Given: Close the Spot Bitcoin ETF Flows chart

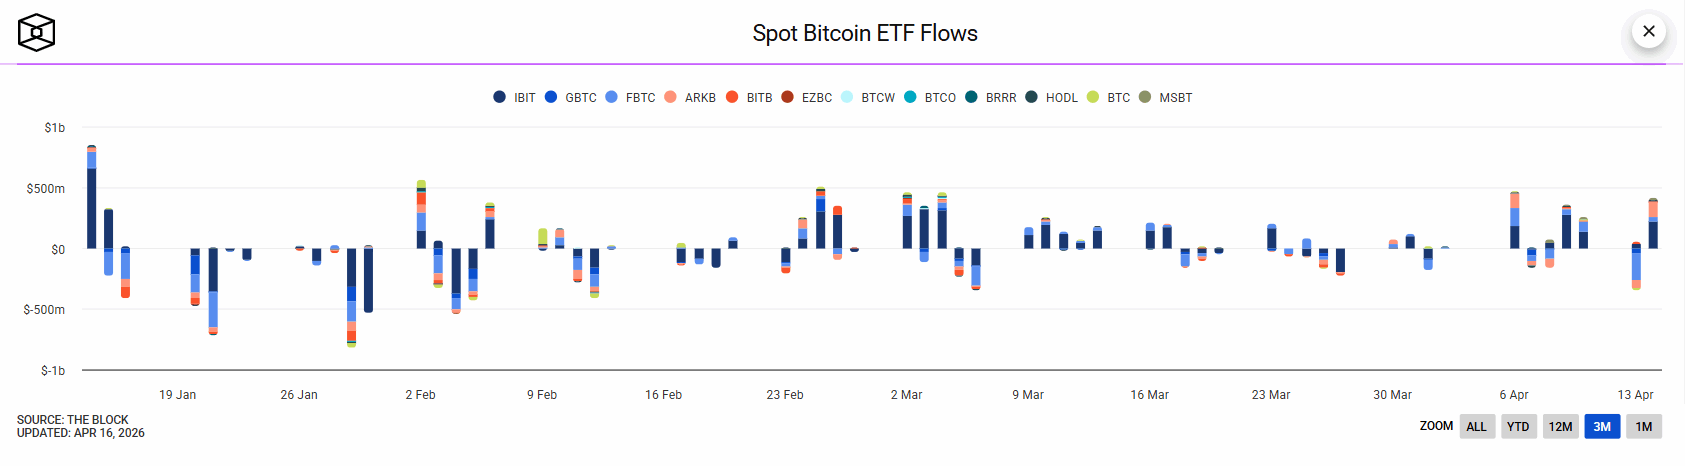Looking at the screenshot, I should [x=1648, y=31].
